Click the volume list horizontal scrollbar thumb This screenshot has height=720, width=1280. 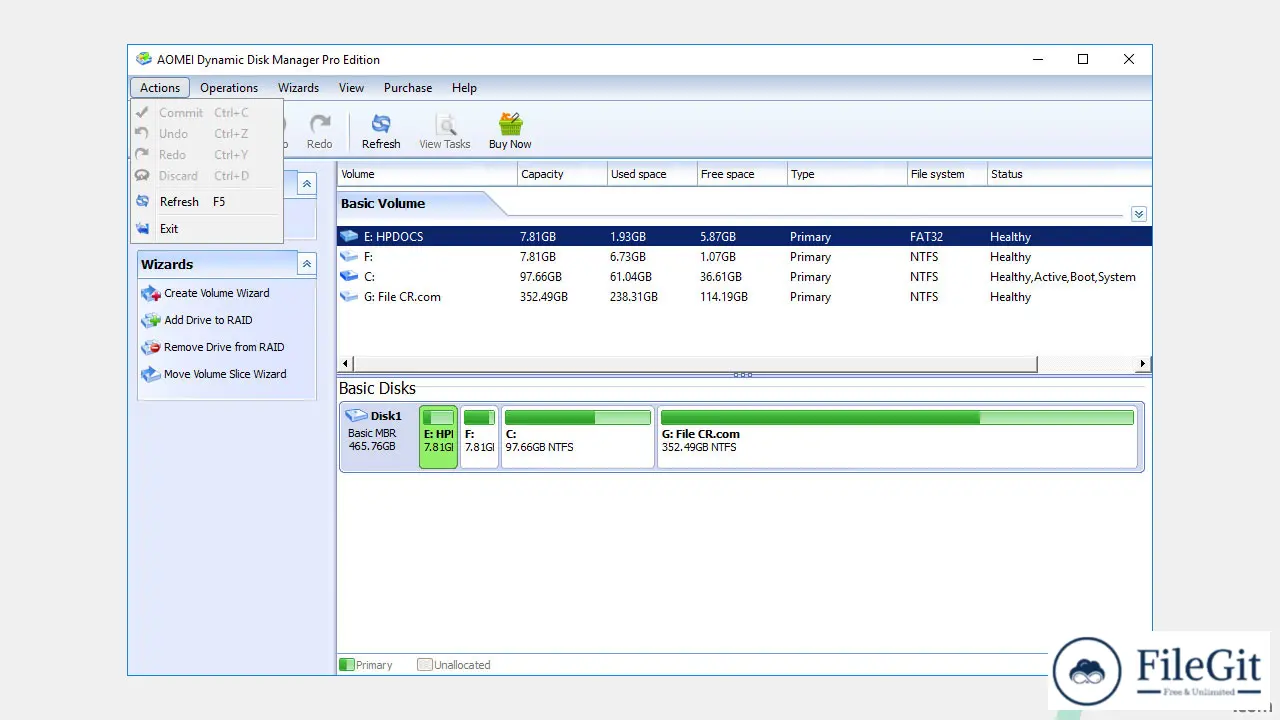(695, 364)
